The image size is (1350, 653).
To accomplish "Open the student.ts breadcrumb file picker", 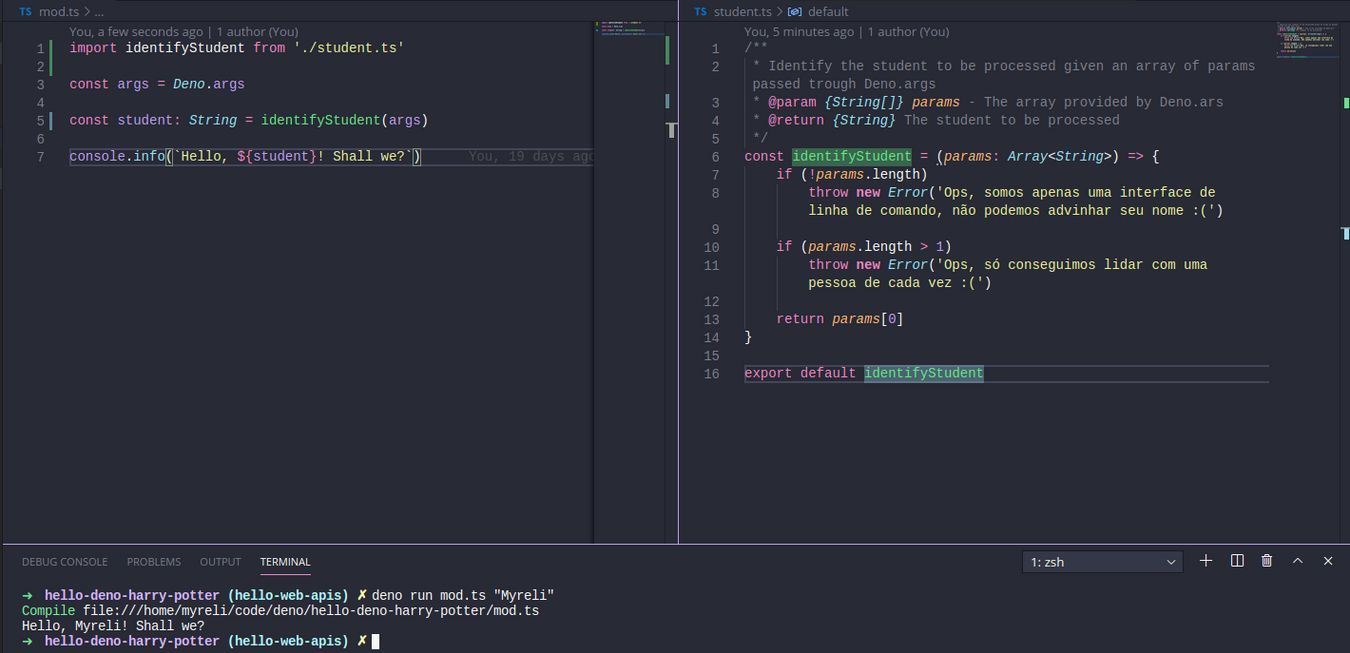I will coord(742,12).
